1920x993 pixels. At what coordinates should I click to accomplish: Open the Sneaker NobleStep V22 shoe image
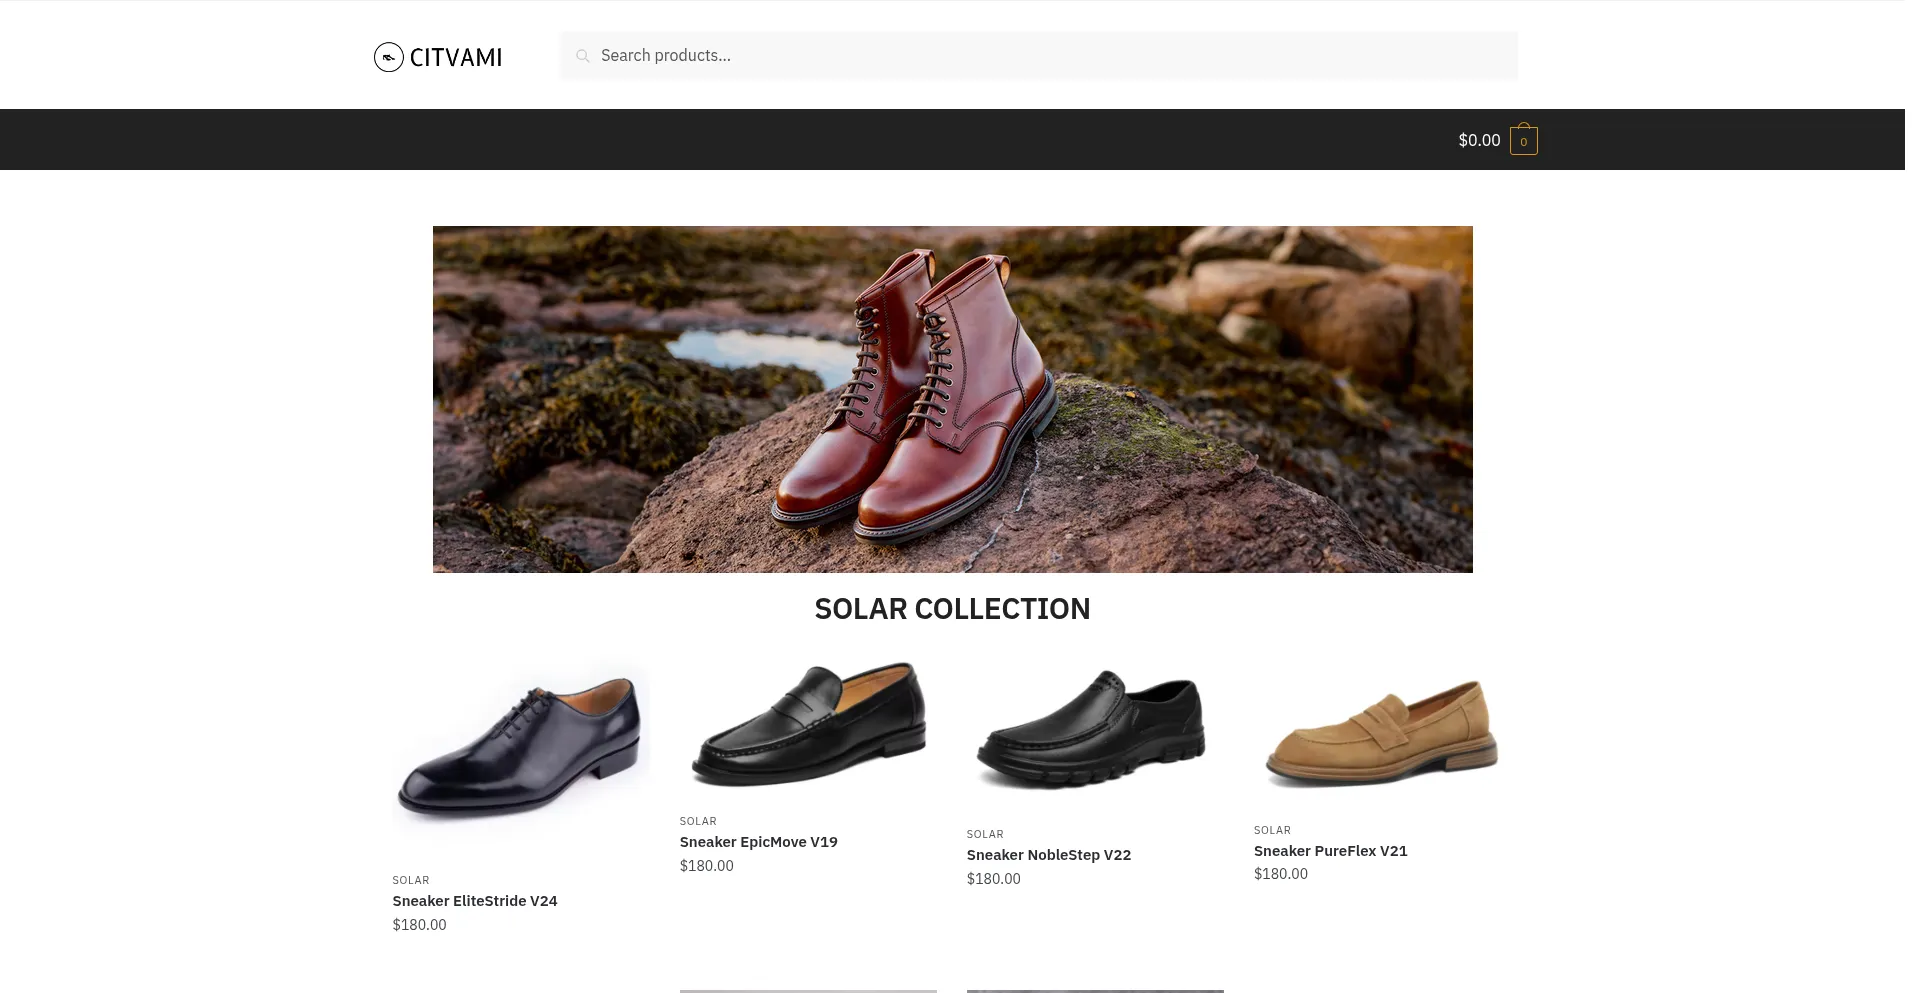coord(1094,730)
